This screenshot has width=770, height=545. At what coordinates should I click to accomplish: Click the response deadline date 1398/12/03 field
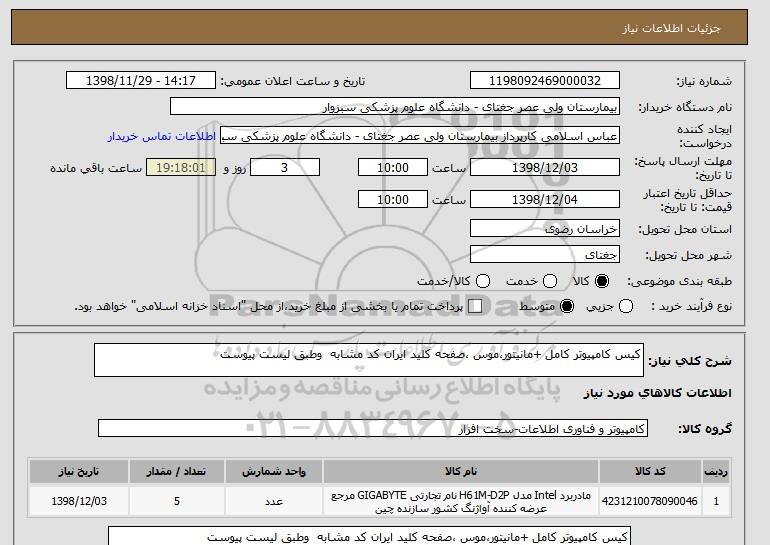pyautogui.click(x=545, y=167)
